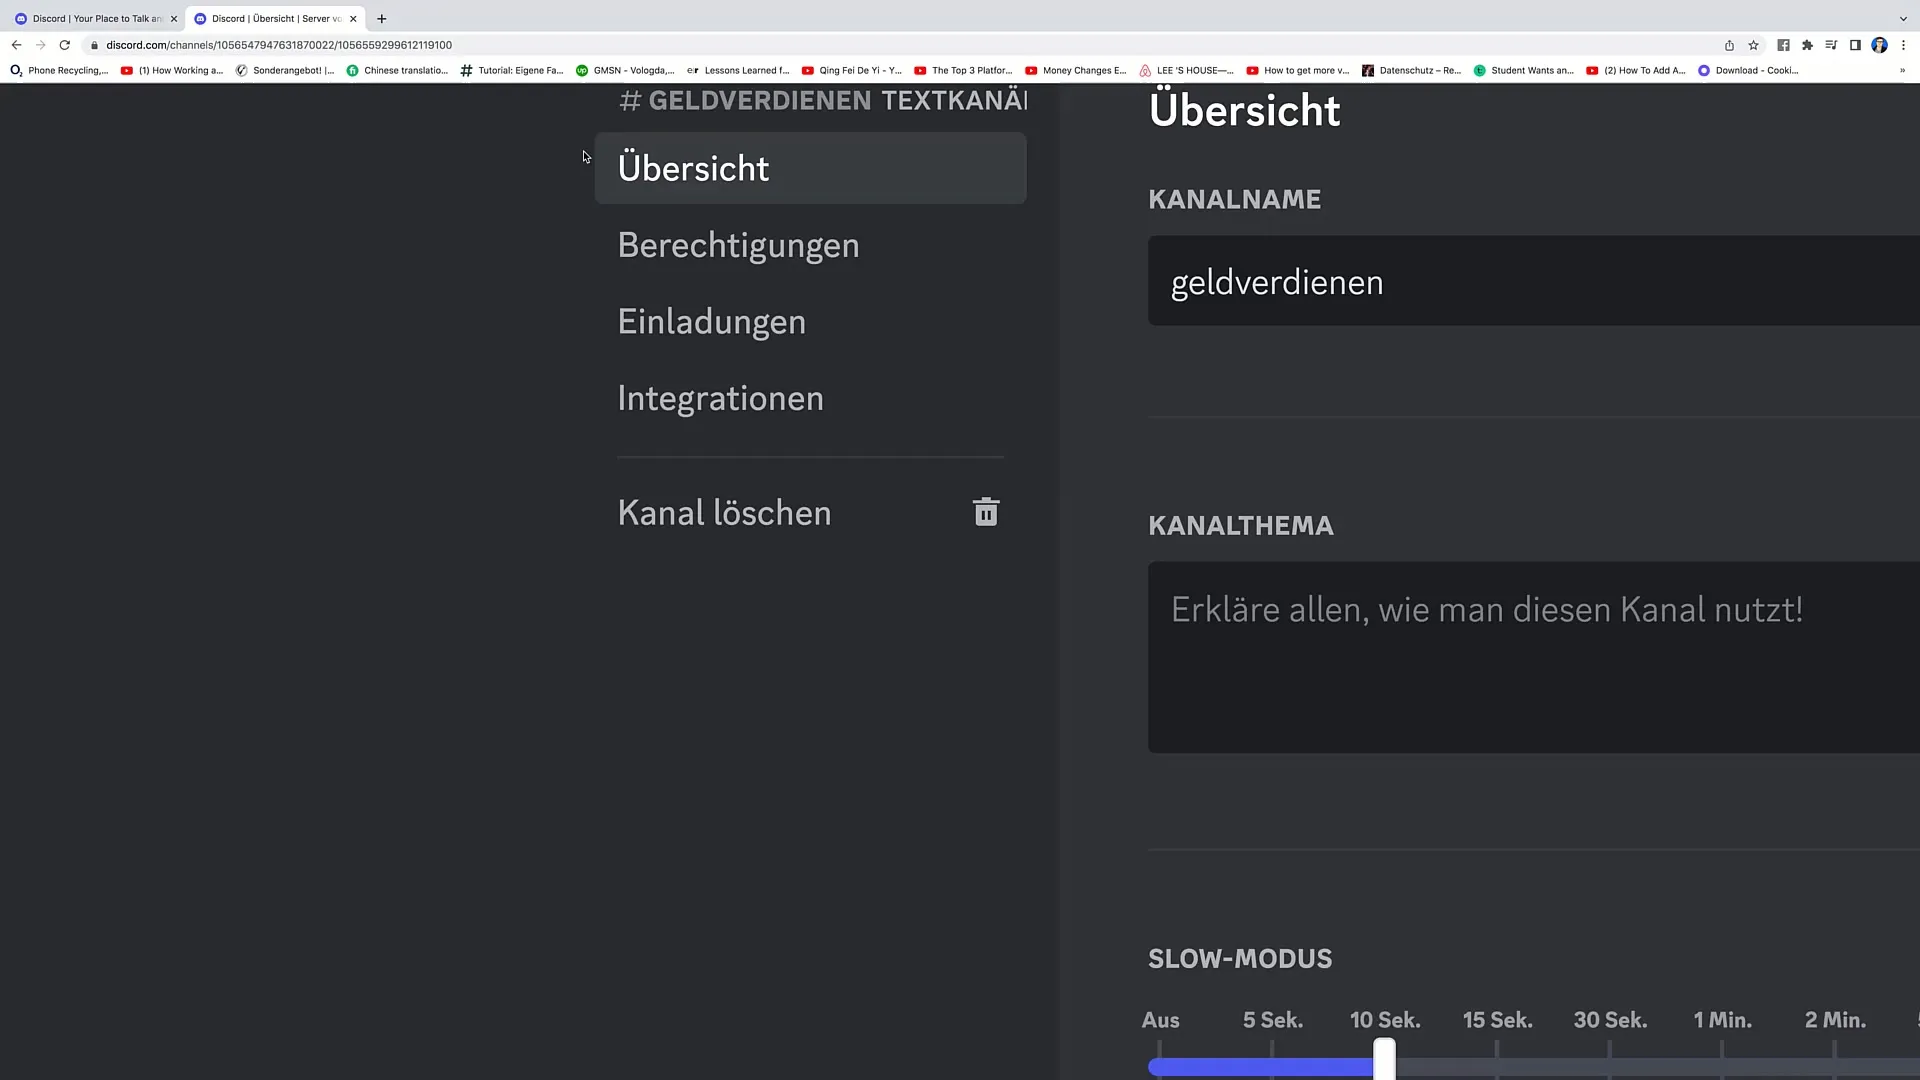Show hidden bookmarks with the double chevron
This screenshot has width=1920, height=1080.
click(x=1902, y=70)
